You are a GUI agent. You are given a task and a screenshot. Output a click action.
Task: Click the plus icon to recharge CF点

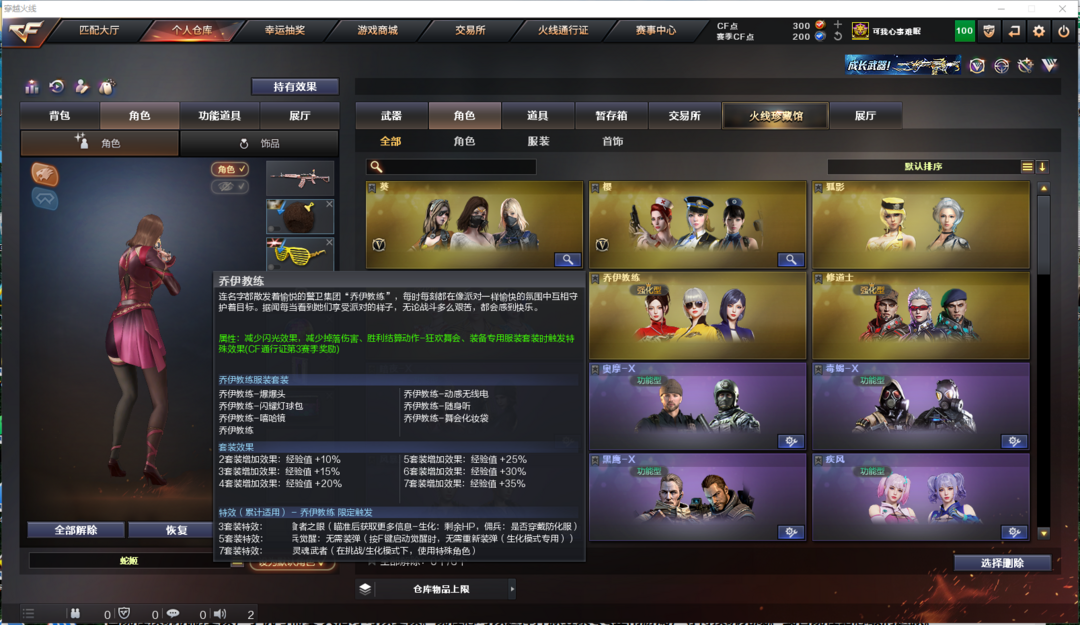coord(838,25)
